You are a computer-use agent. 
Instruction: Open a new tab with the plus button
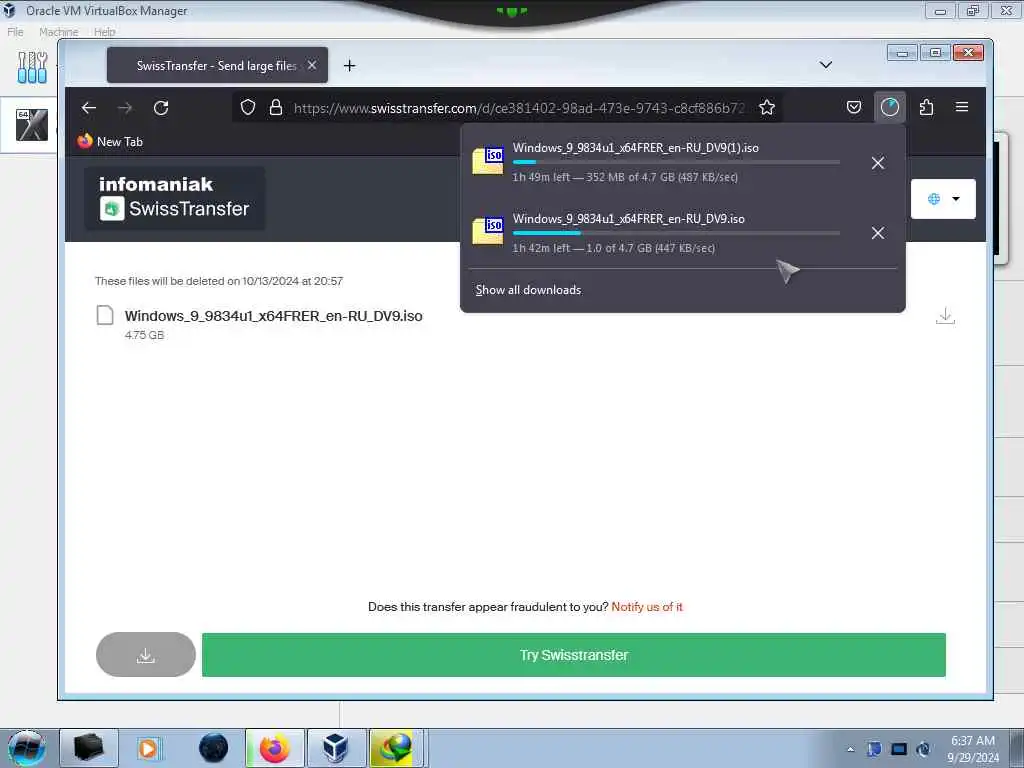[x=349, y=65]
